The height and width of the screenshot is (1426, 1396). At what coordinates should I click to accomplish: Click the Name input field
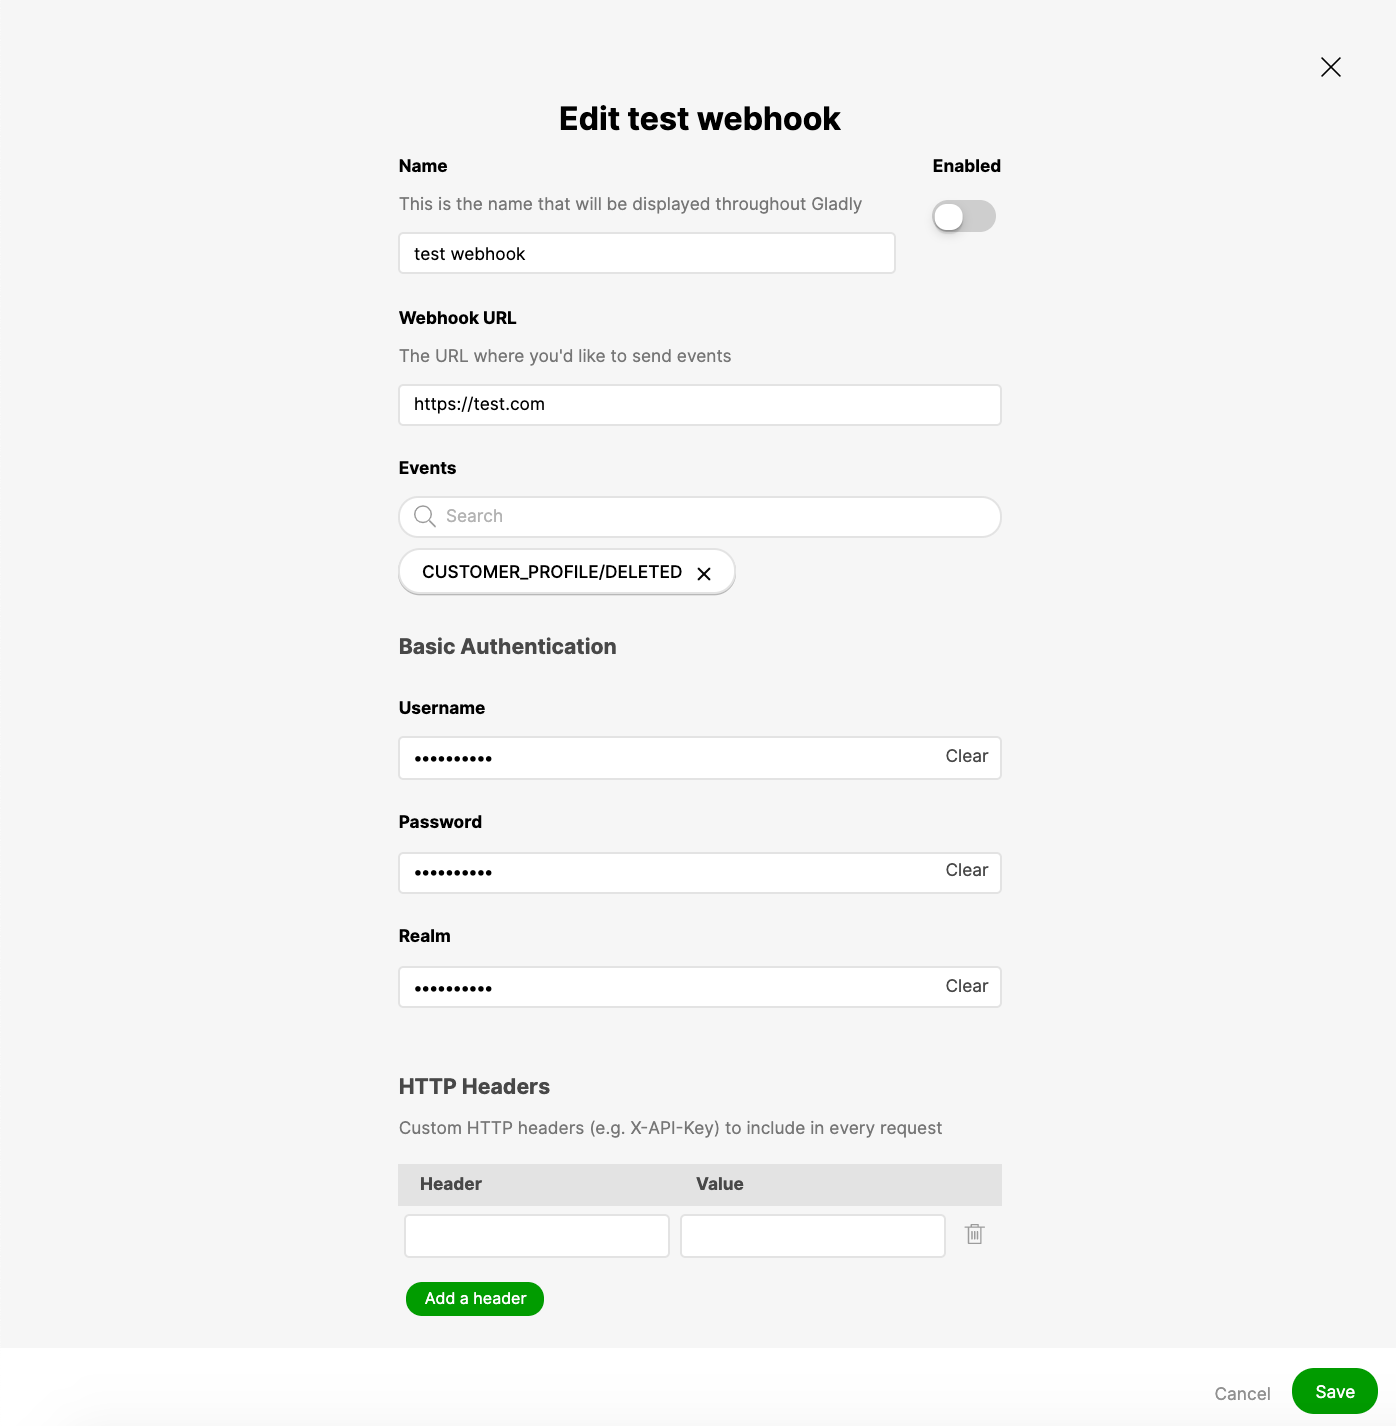(646, 254)
